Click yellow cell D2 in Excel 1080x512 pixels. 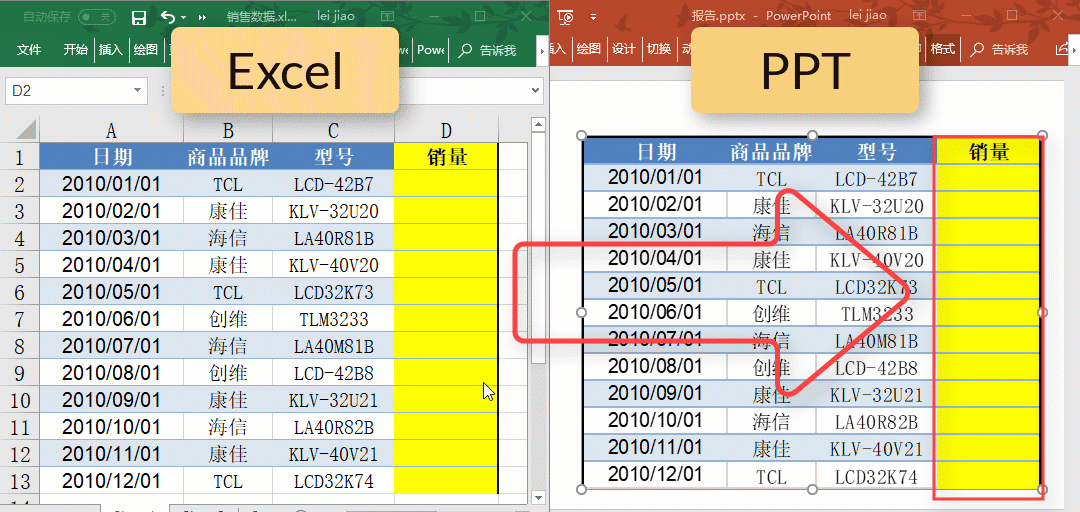[446, 184]
